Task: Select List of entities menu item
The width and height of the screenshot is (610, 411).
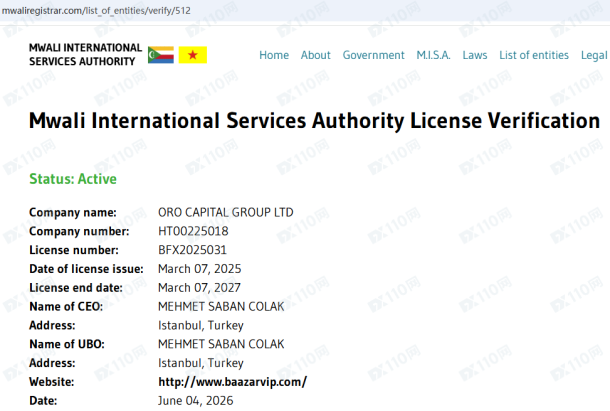Action: coord(534,55)
